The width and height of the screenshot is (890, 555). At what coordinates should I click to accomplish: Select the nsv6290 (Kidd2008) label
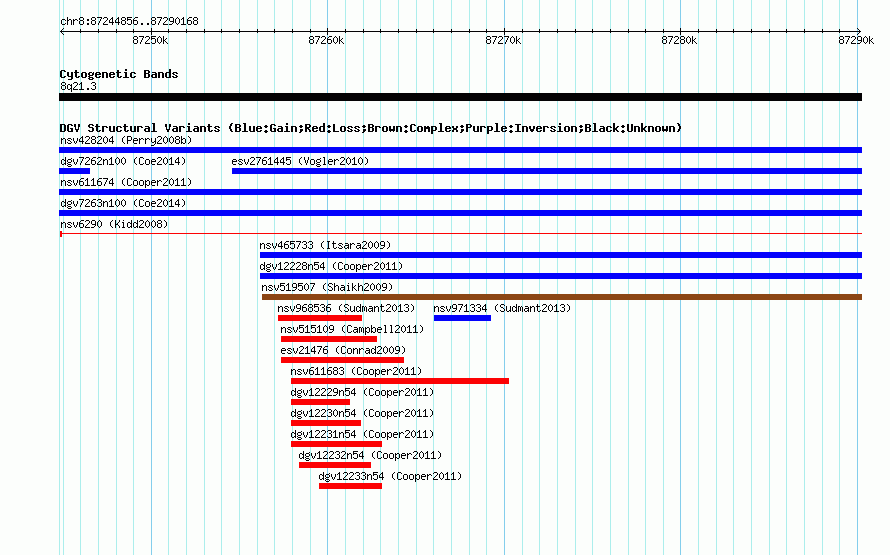[114, 224]
